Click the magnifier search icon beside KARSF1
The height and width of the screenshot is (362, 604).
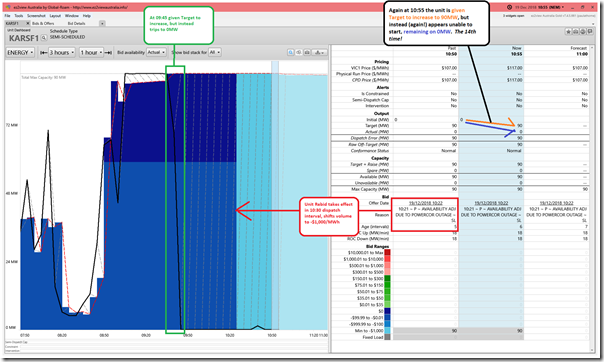click(44, 38)
